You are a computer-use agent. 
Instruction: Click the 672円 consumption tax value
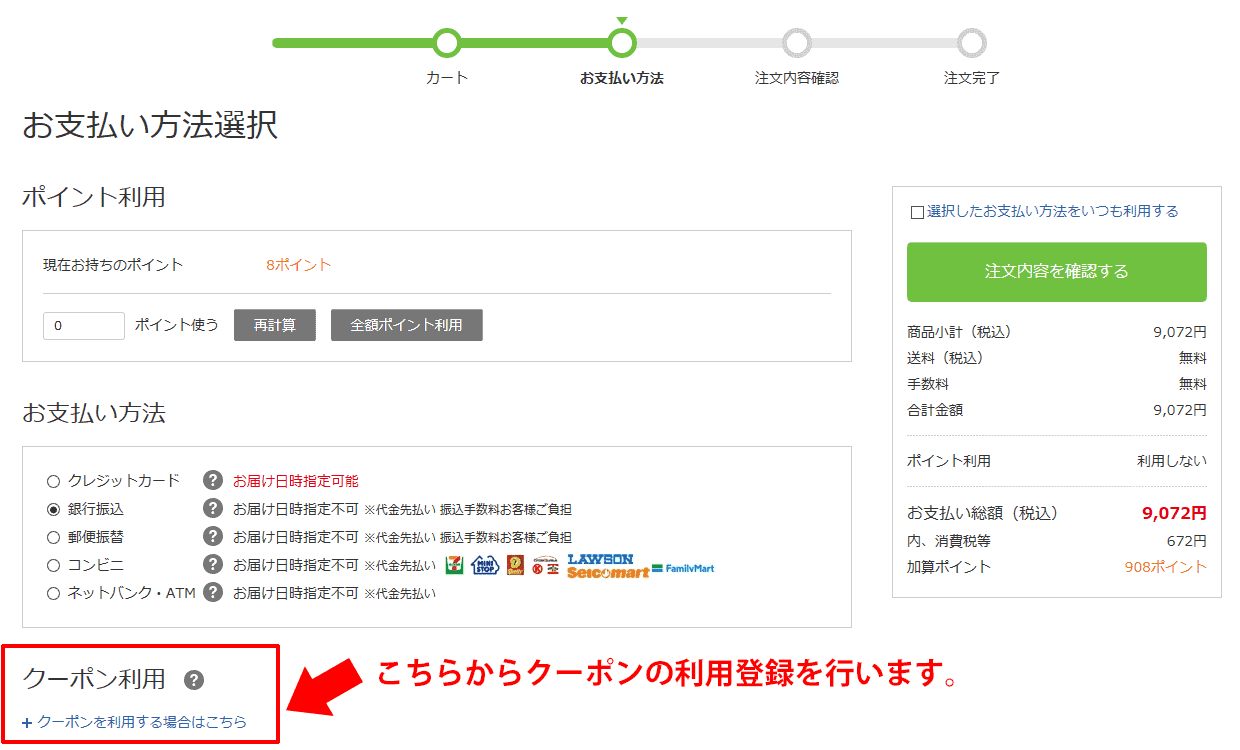coord(1187,541)
